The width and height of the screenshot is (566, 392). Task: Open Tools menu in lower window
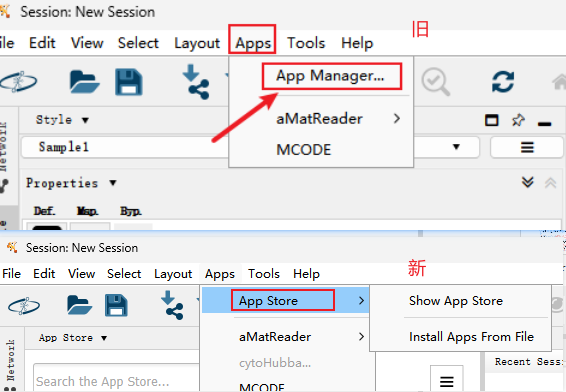pos(264,274)
